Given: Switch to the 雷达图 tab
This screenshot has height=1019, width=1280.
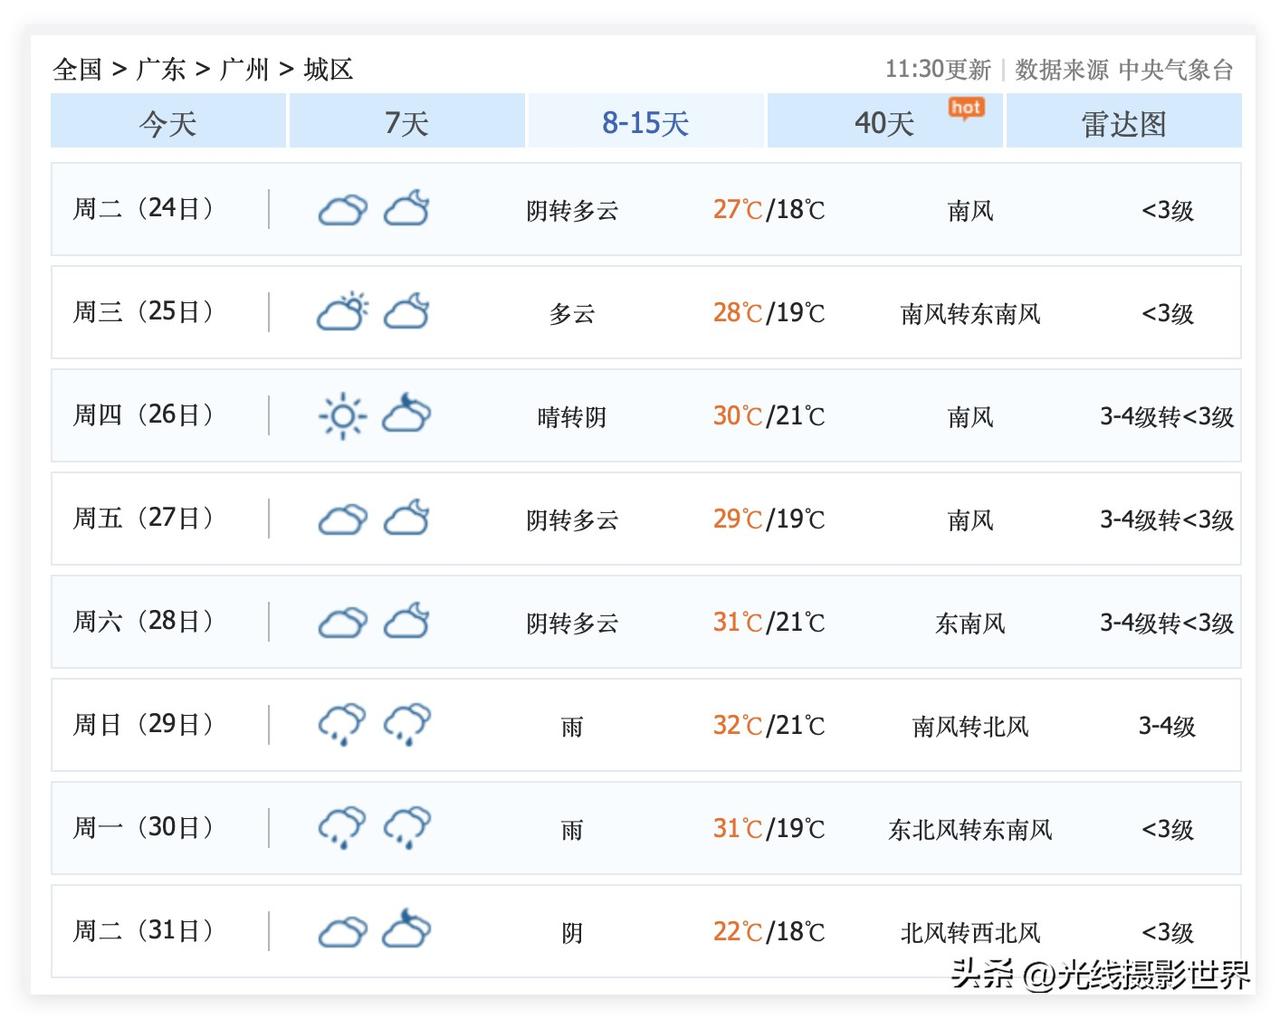Looking at the screenshot, I should [1124, 122].
